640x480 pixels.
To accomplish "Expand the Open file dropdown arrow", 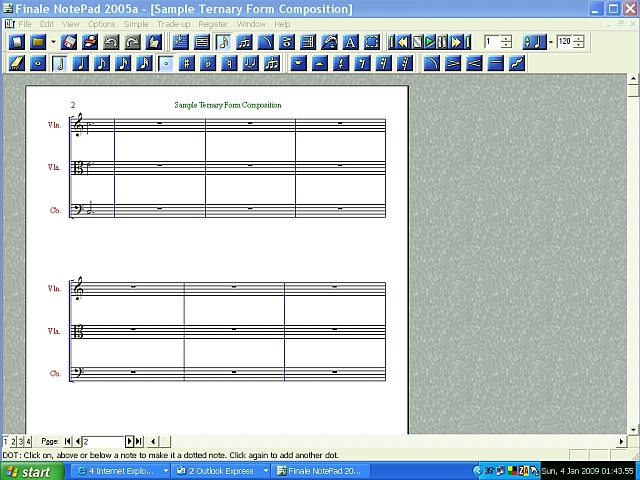I will [53, 42].
